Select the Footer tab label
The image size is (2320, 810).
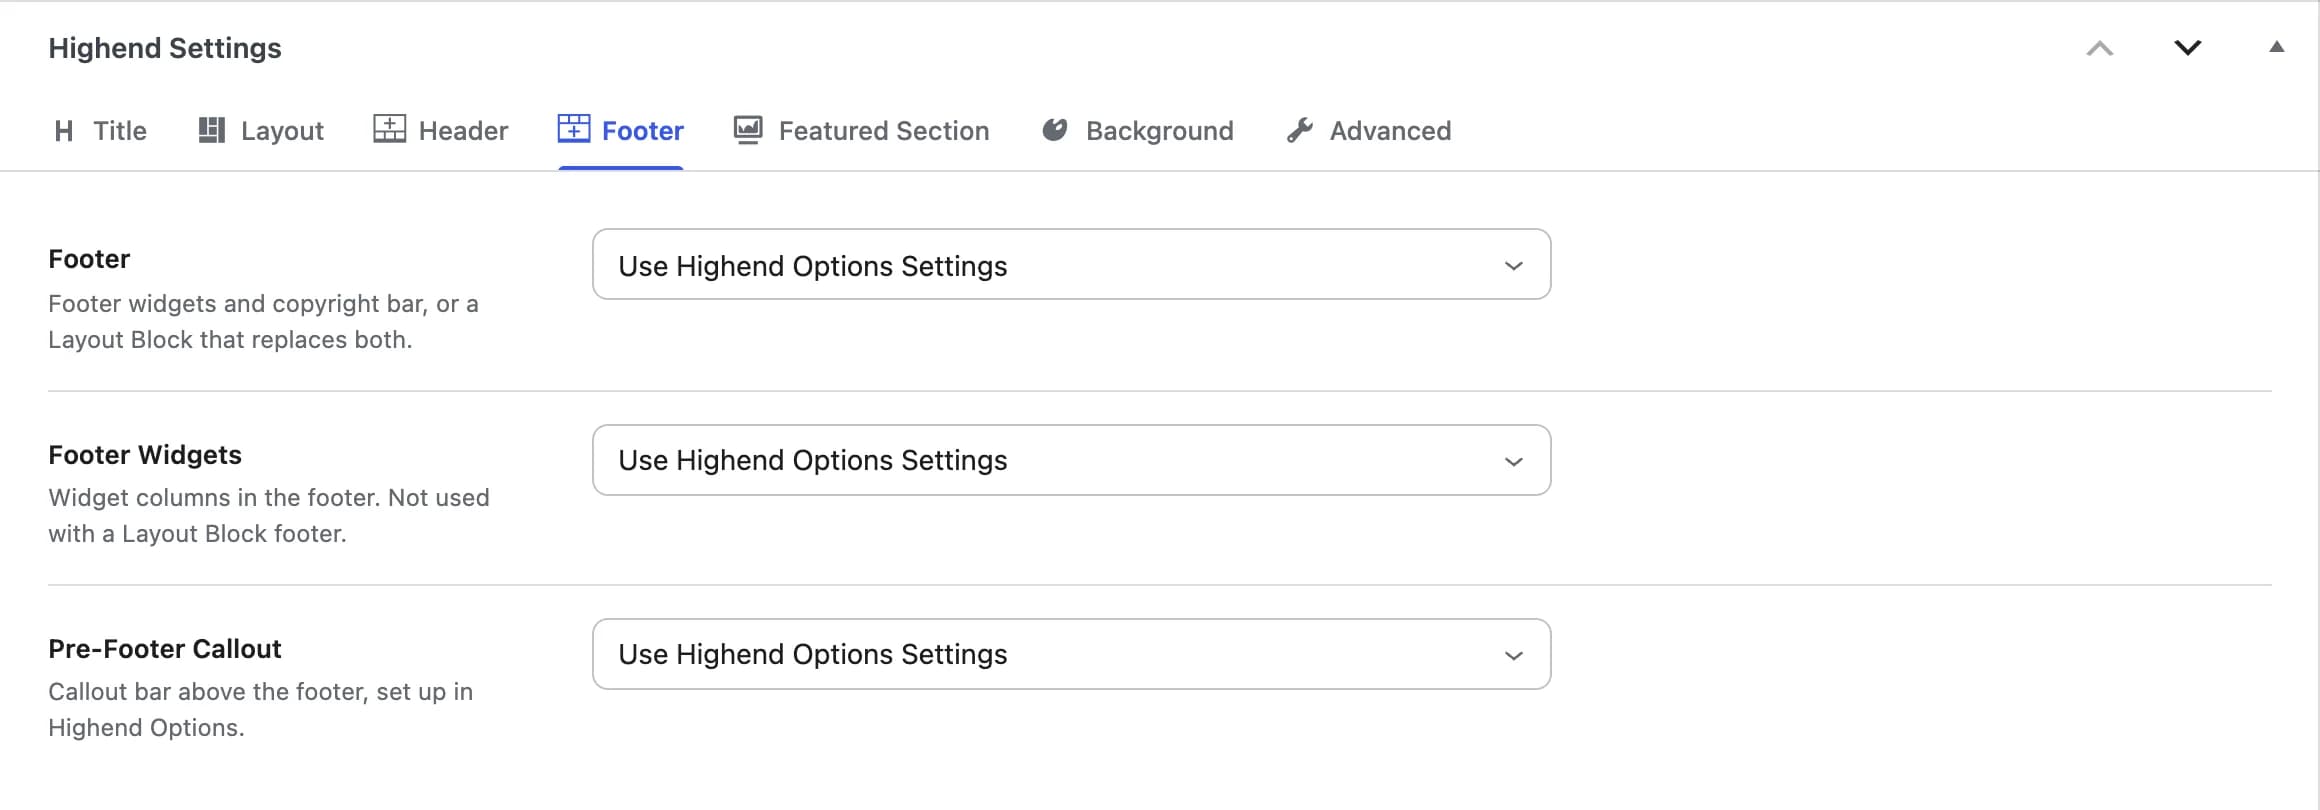(643, 131)
